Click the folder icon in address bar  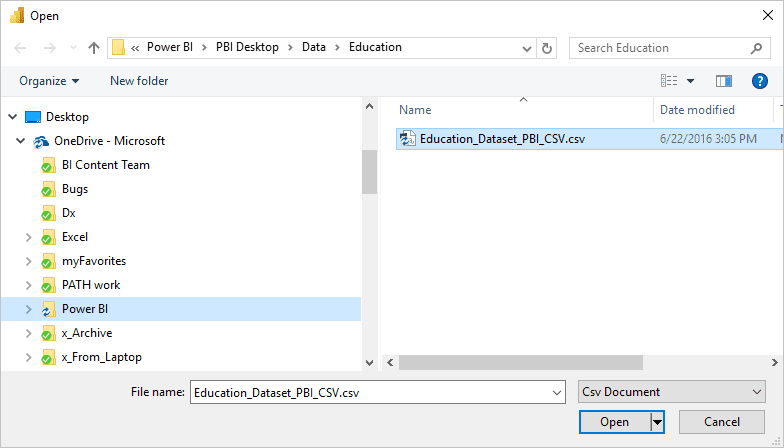coord(118,48)
